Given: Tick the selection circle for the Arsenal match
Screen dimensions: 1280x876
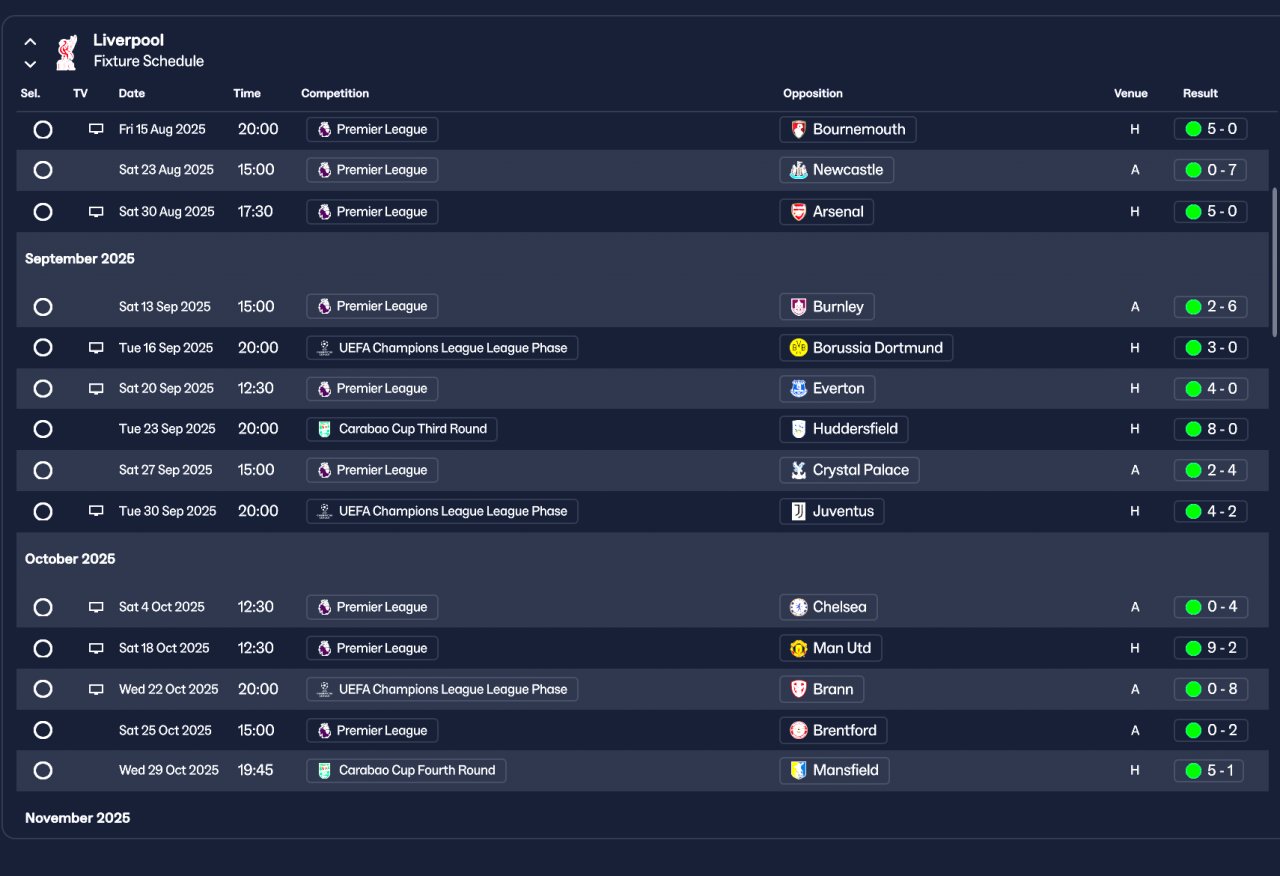Looking at the screenshot, I should (x=43, y=212).
